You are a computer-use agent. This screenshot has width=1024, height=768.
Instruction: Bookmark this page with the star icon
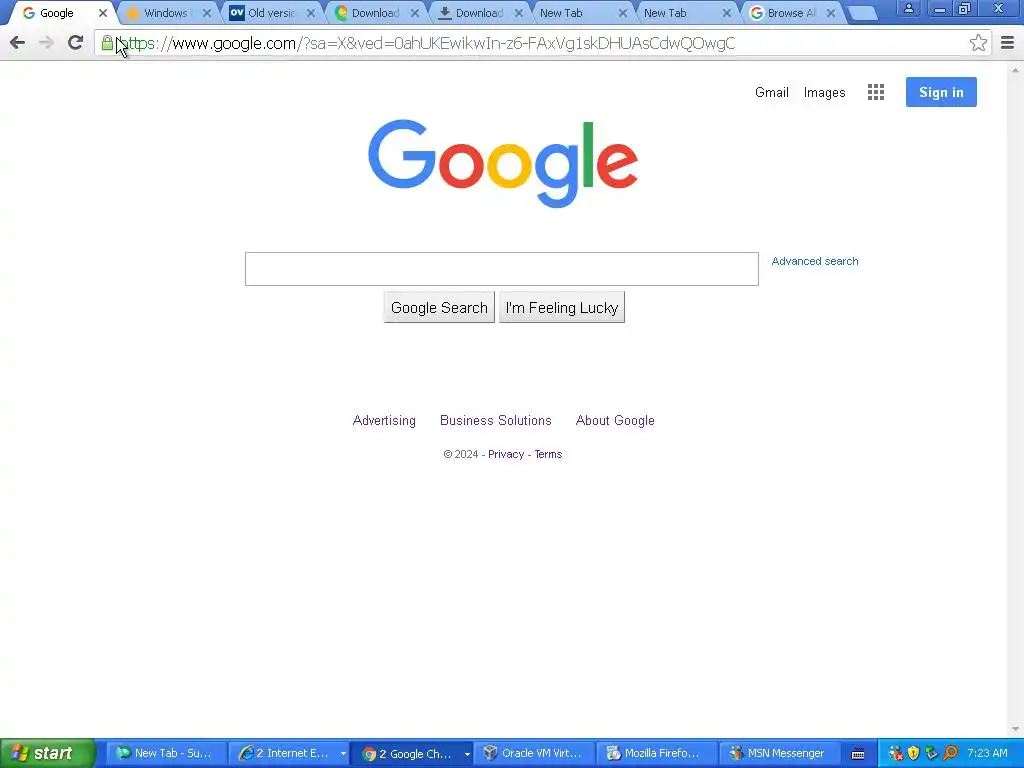coord(978,43)
